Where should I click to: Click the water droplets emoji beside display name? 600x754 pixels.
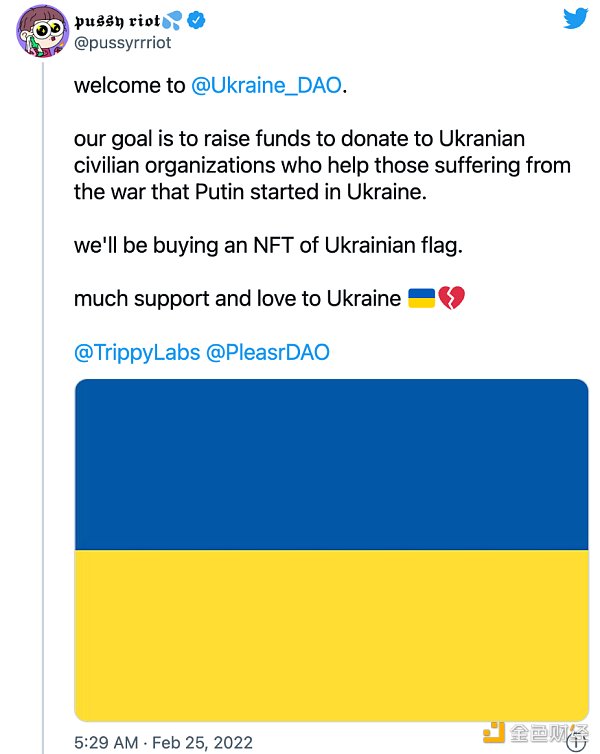[175, 21]
